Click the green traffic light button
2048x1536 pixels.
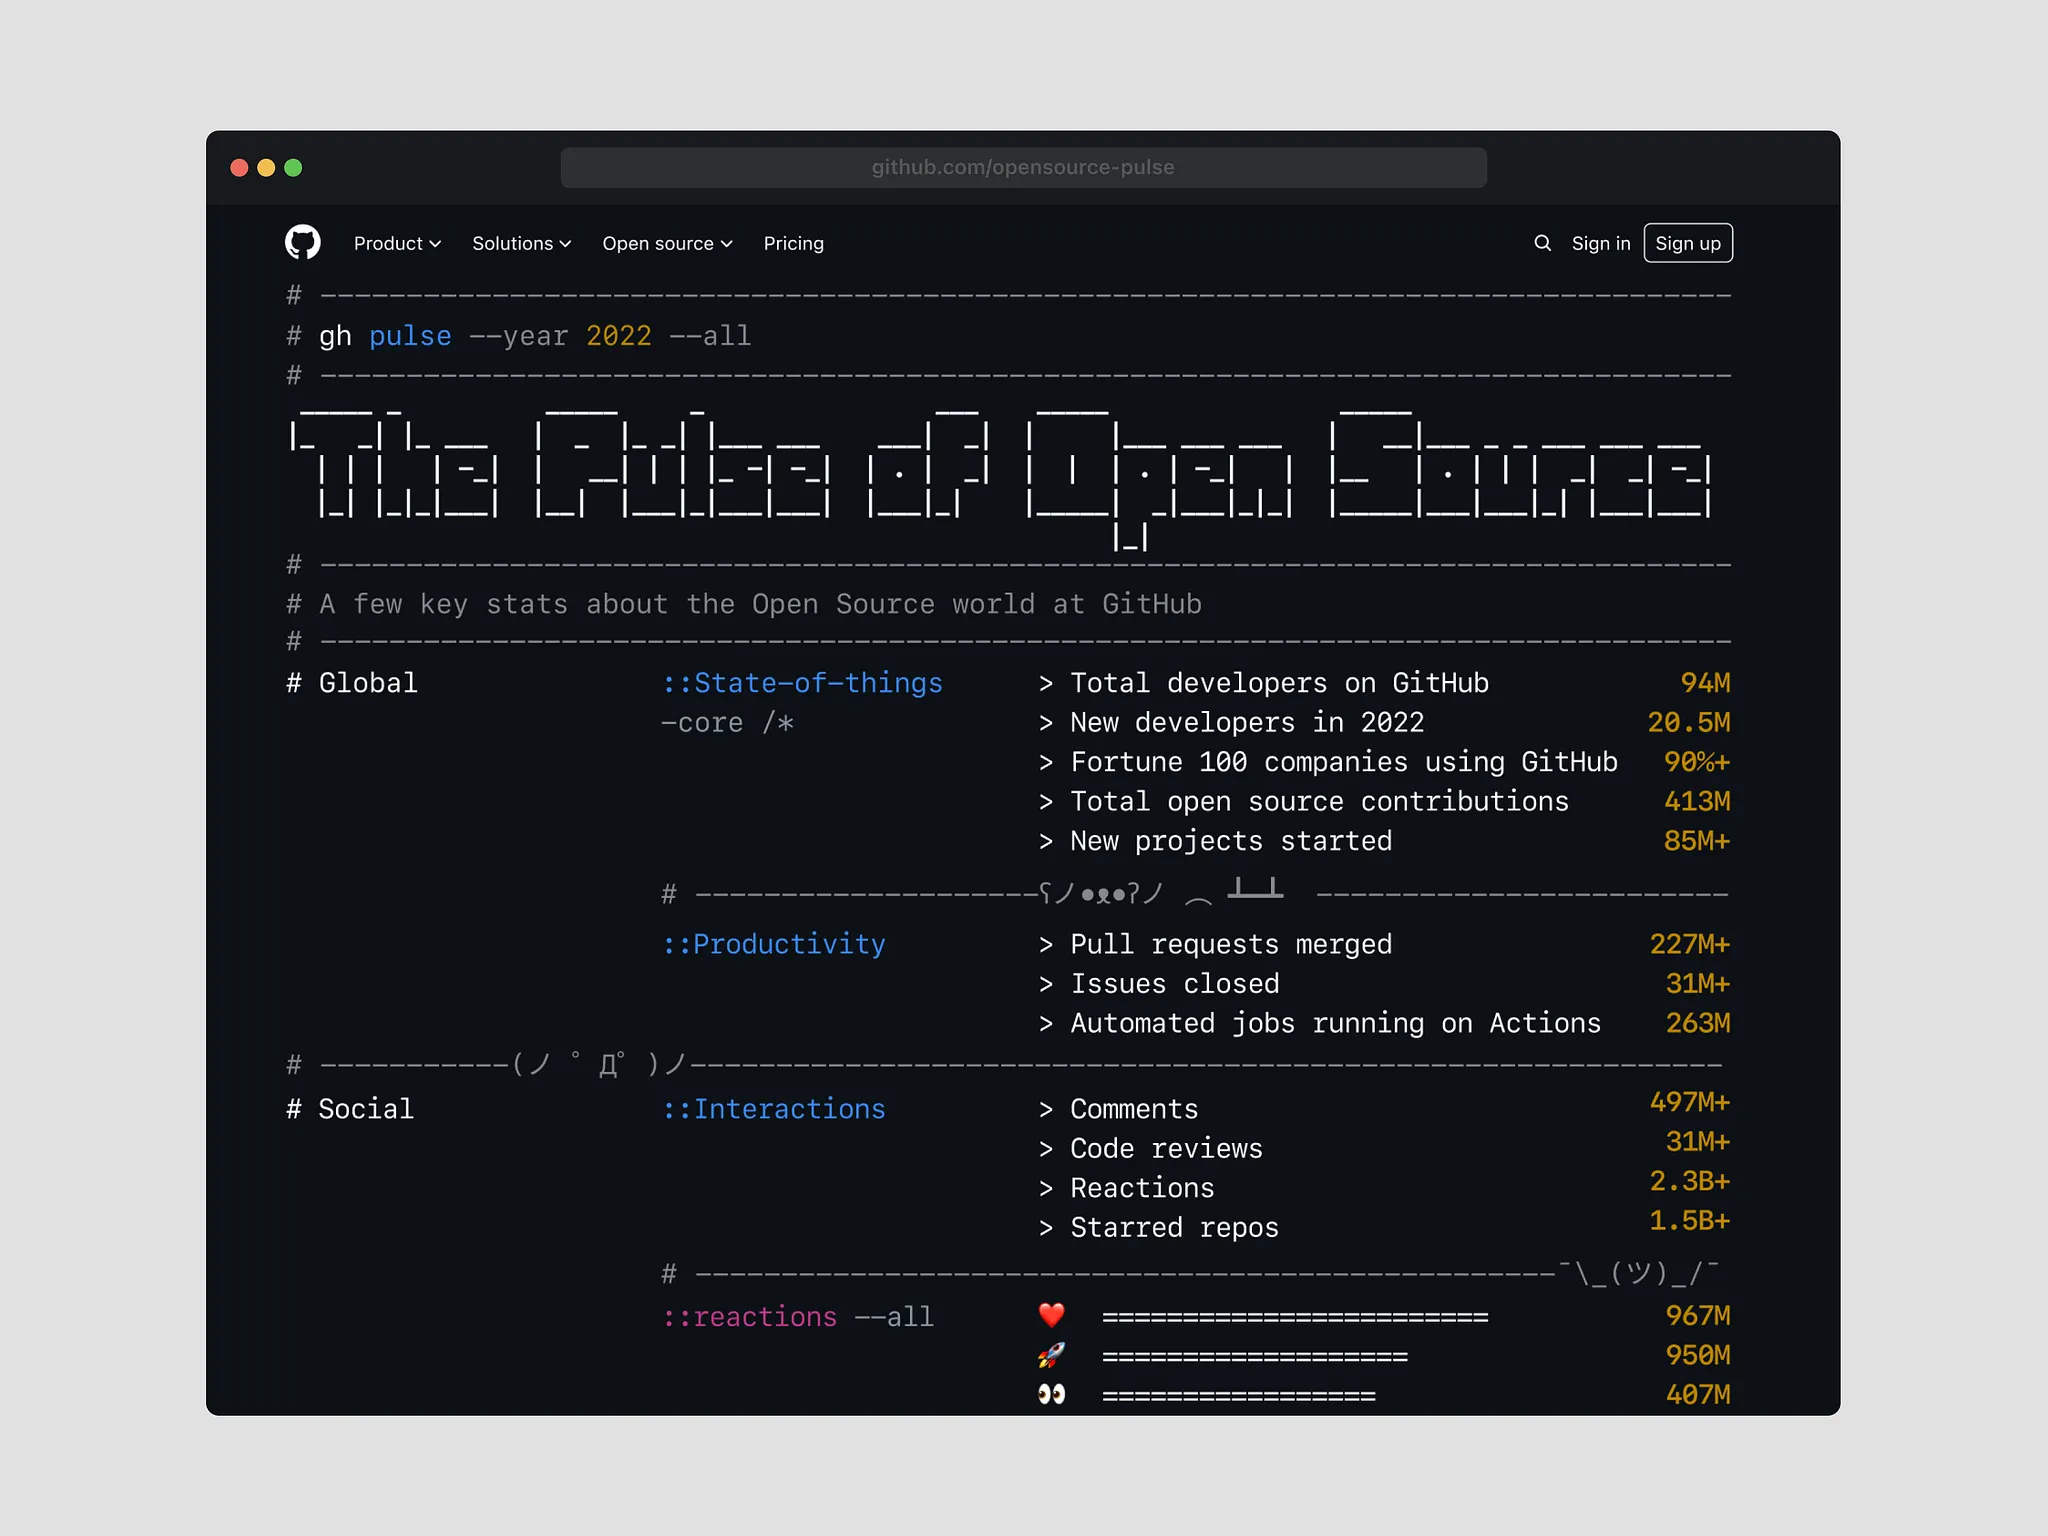[293, 167]
